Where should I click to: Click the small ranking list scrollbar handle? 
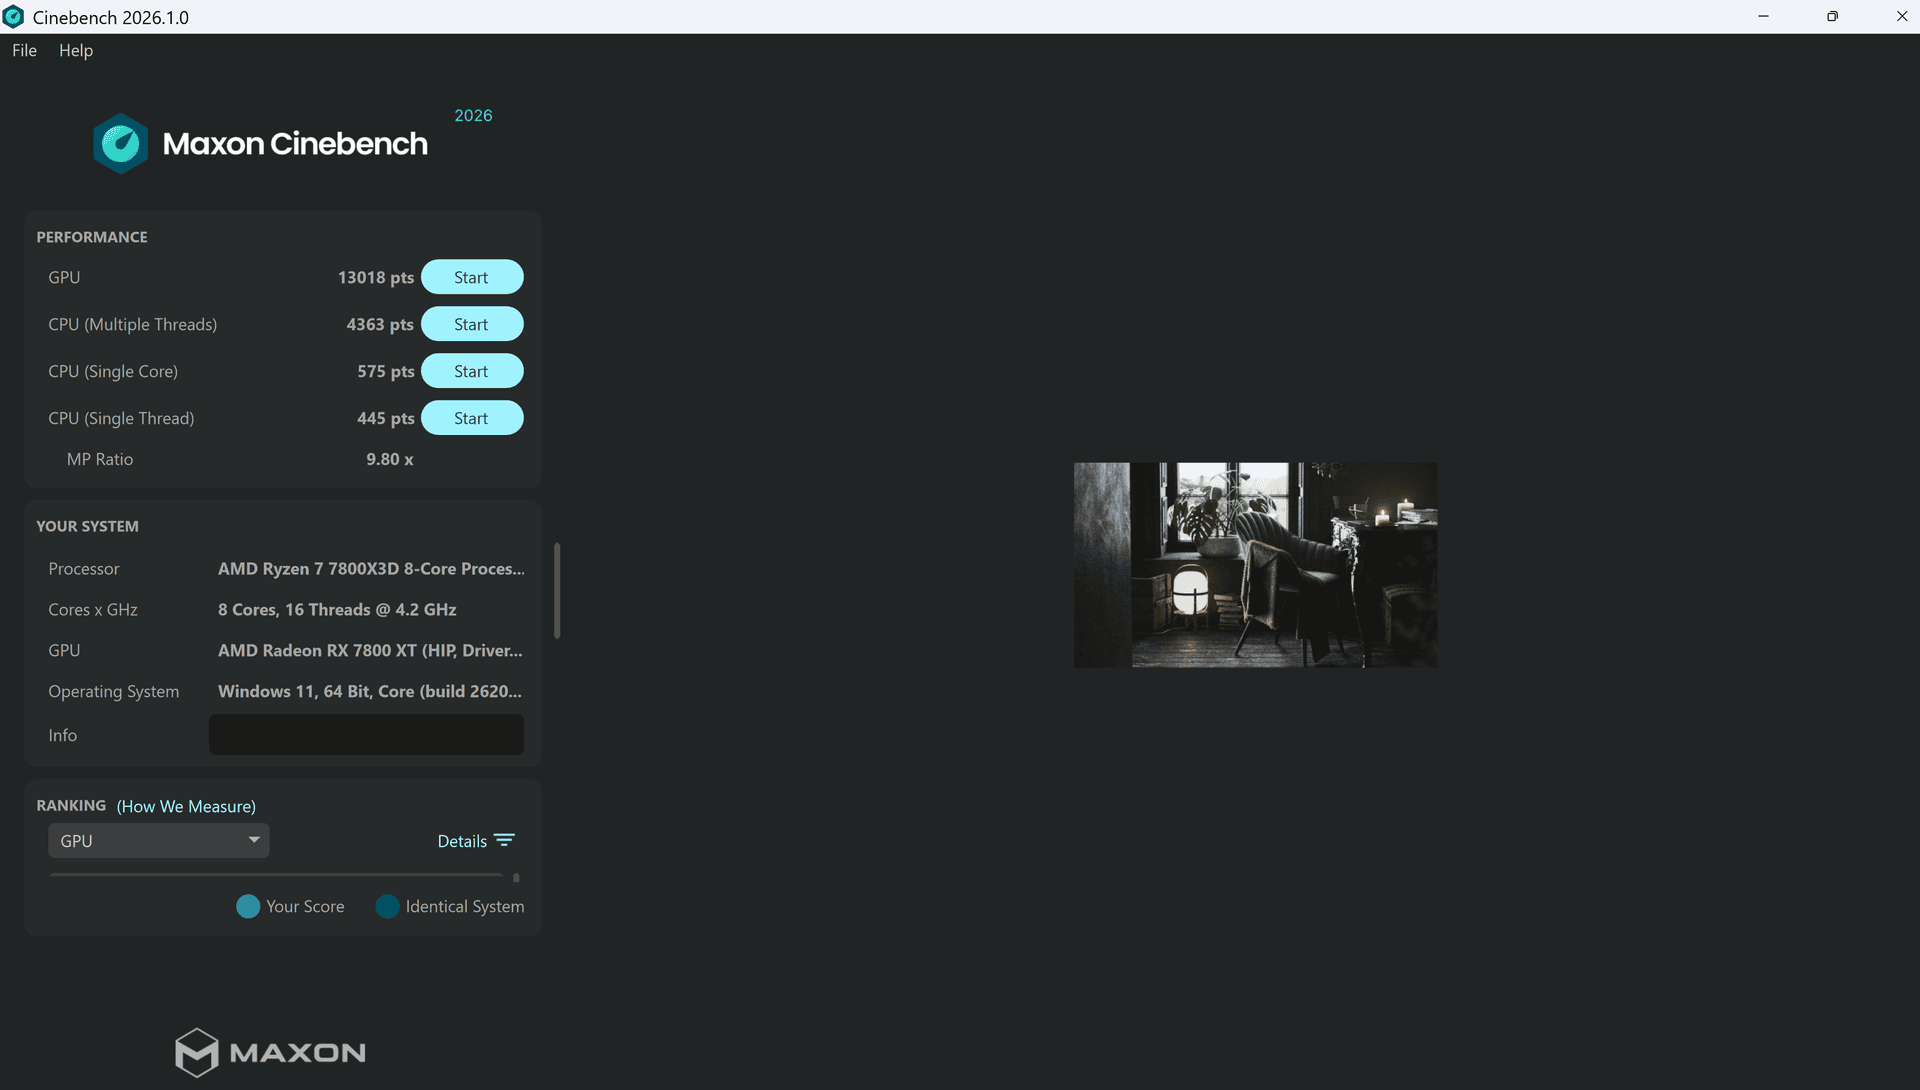(516, 878)
